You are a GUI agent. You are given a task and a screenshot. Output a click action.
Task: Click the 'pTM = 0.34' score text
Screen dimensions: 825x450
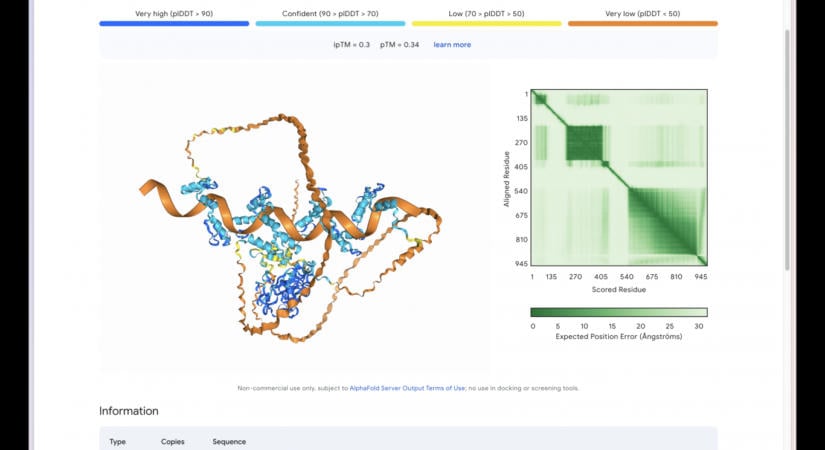(x=400, y=45)
